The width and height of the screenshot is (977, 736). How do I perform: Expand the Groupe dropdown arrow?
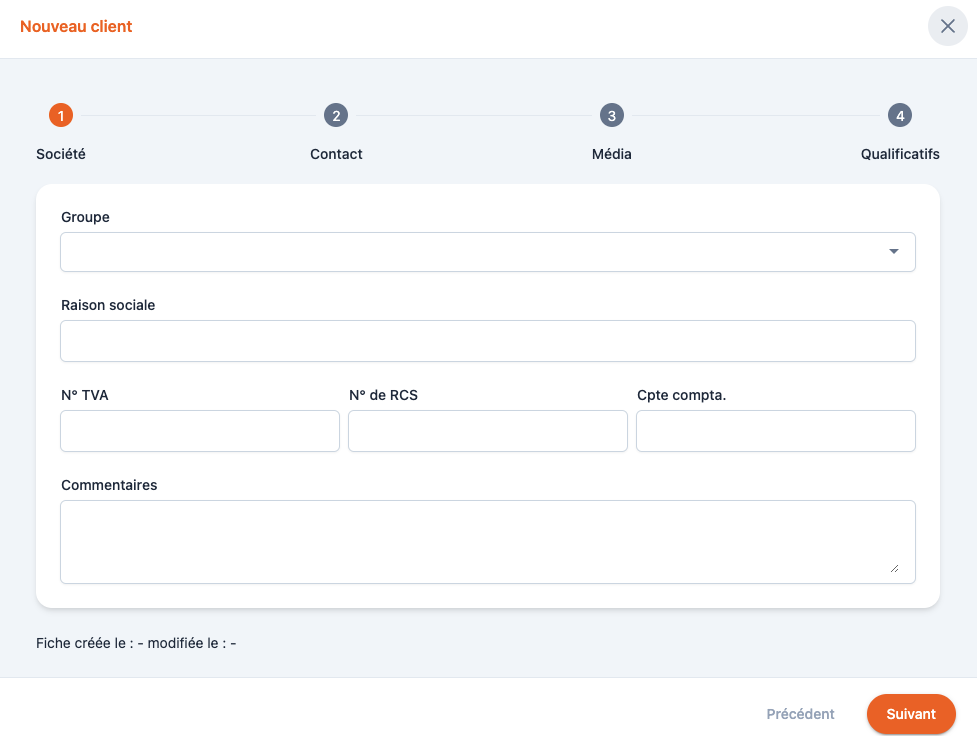pyautogui.click(x=894, y=252)
